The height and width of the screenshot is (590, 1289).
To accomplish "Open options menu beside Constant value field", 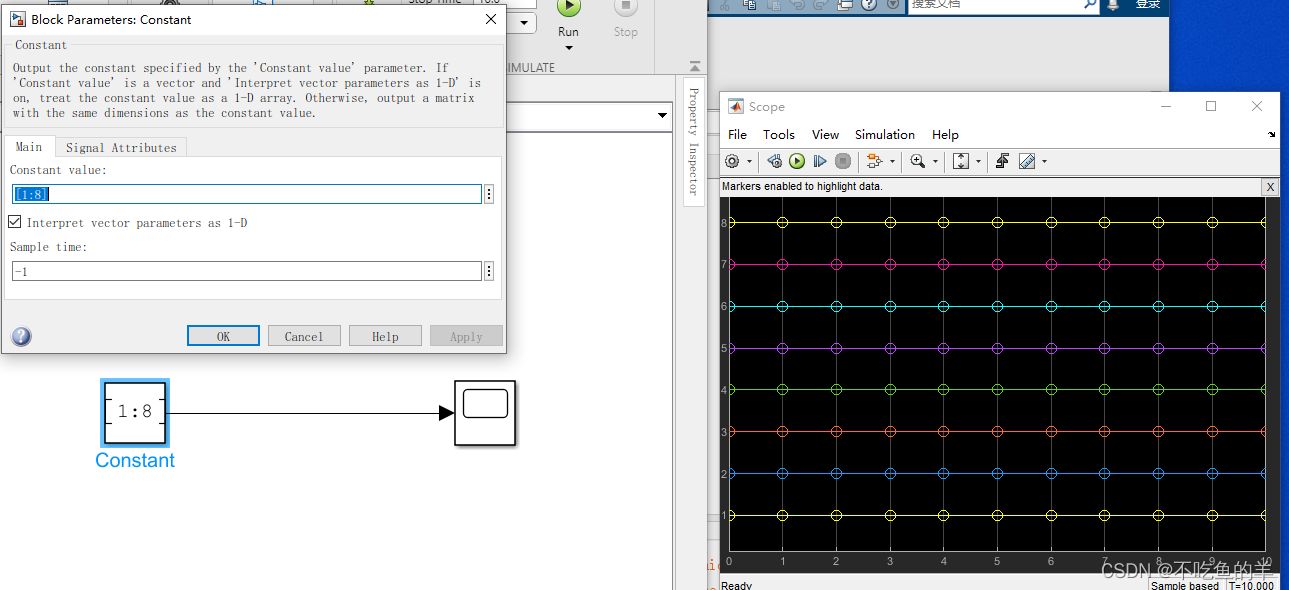I will pyautogui.click(x=489, y=194).
